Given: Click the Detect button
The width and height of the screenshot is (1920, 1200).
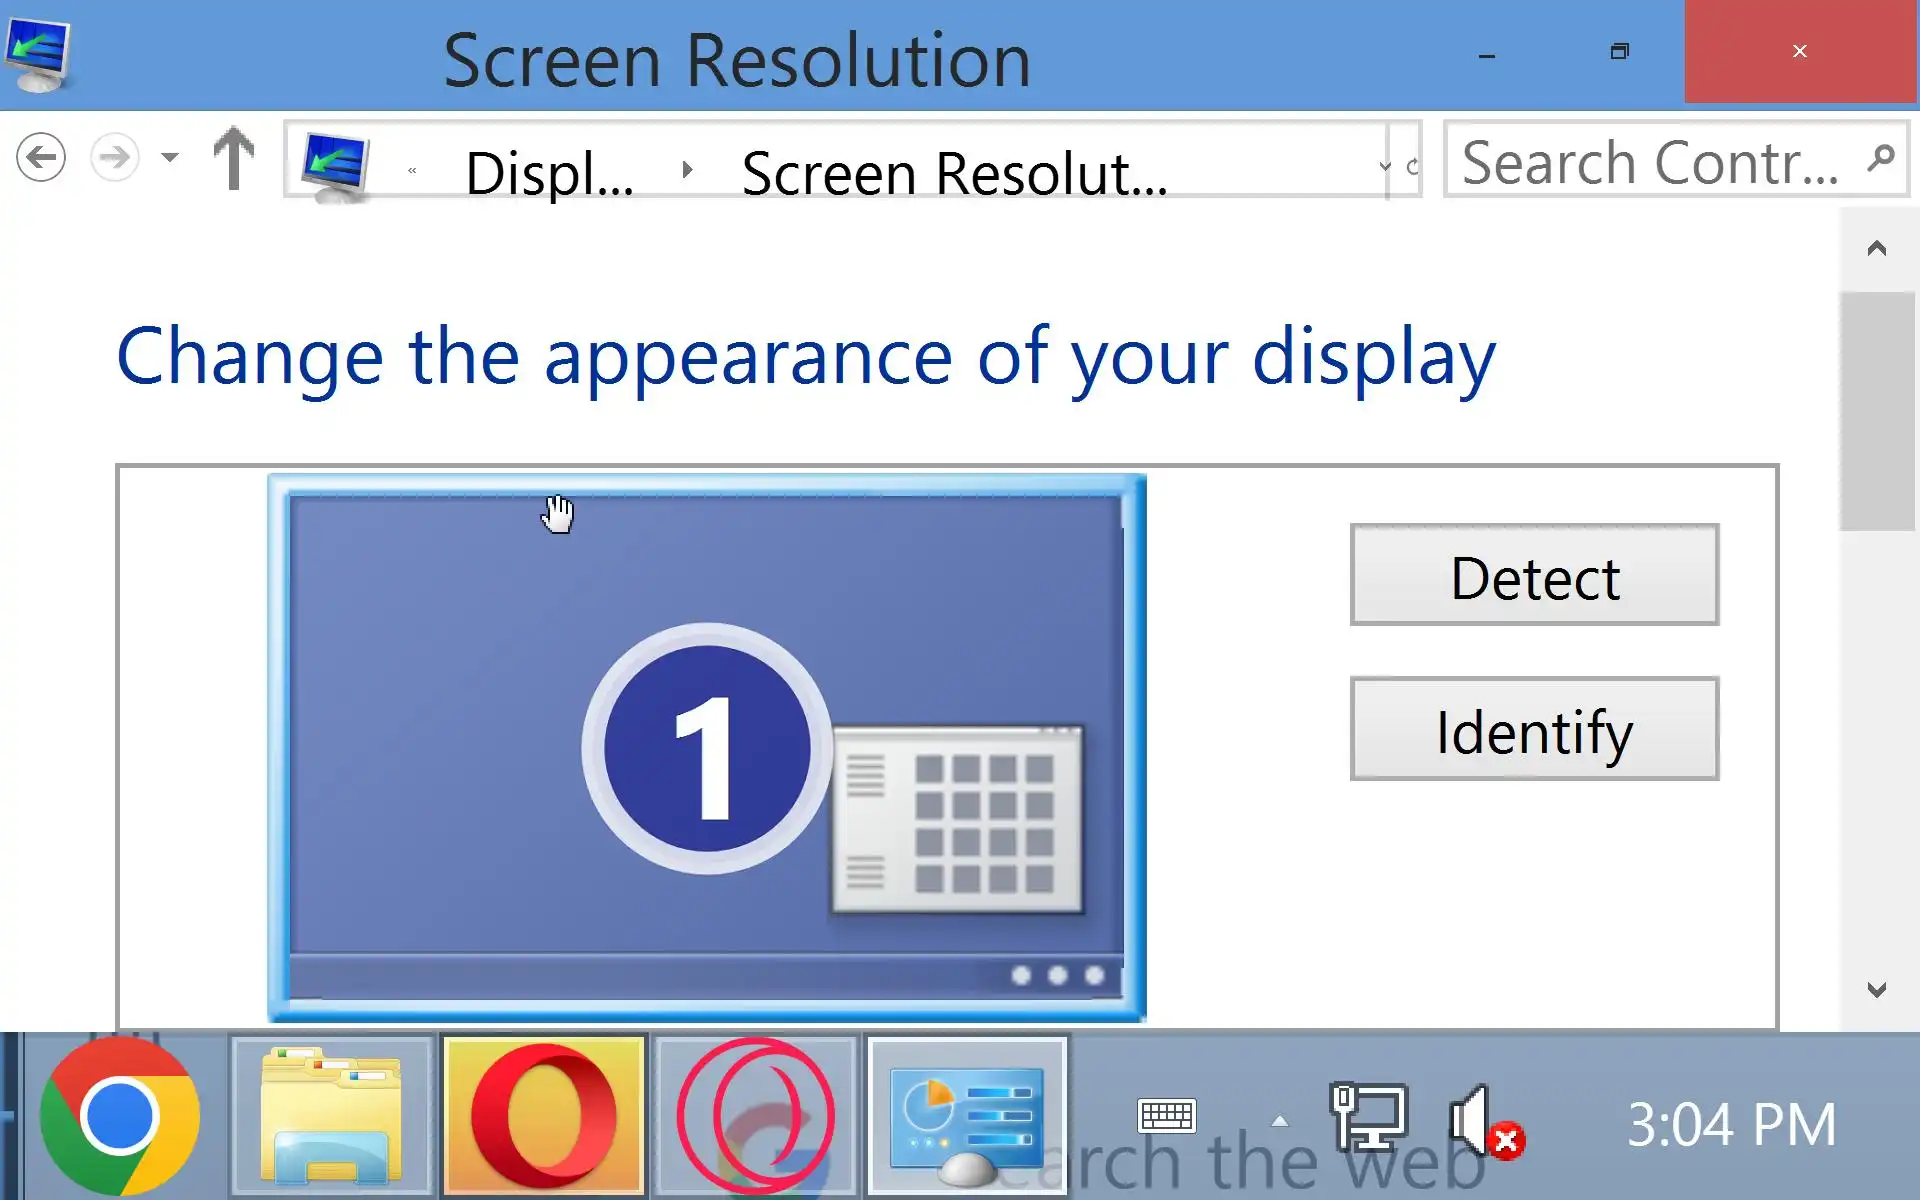Looking at the screenshot, I should (1533, 575).
